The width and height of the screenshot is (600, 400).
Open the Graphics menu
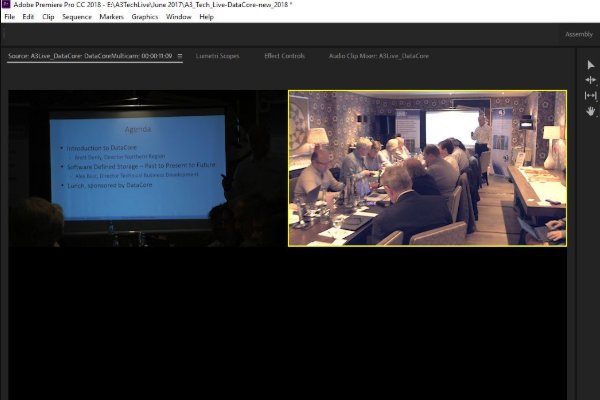(145, 17)
